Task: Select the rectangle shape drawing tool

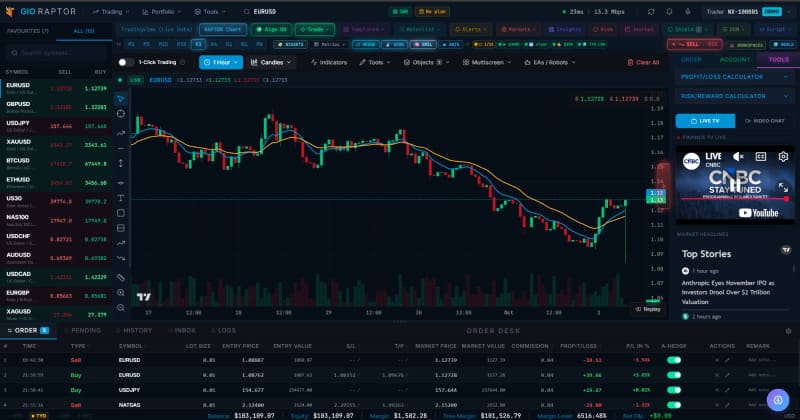Action: click(x=121, y=213)
